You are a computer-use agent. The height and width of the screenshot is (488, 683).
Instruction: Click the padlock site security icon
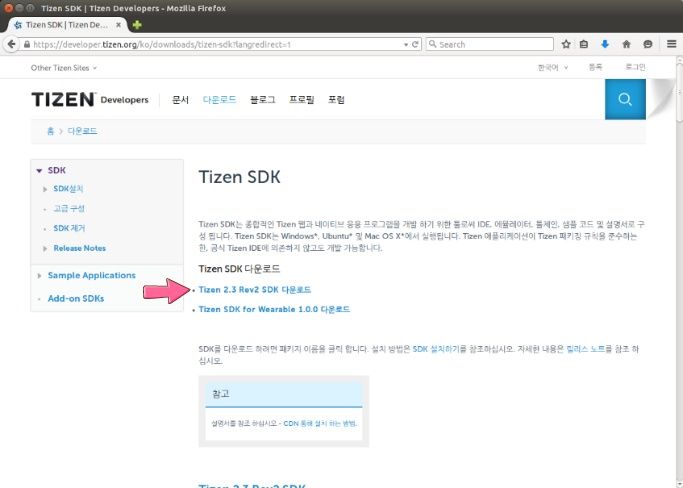pos(27,44)
